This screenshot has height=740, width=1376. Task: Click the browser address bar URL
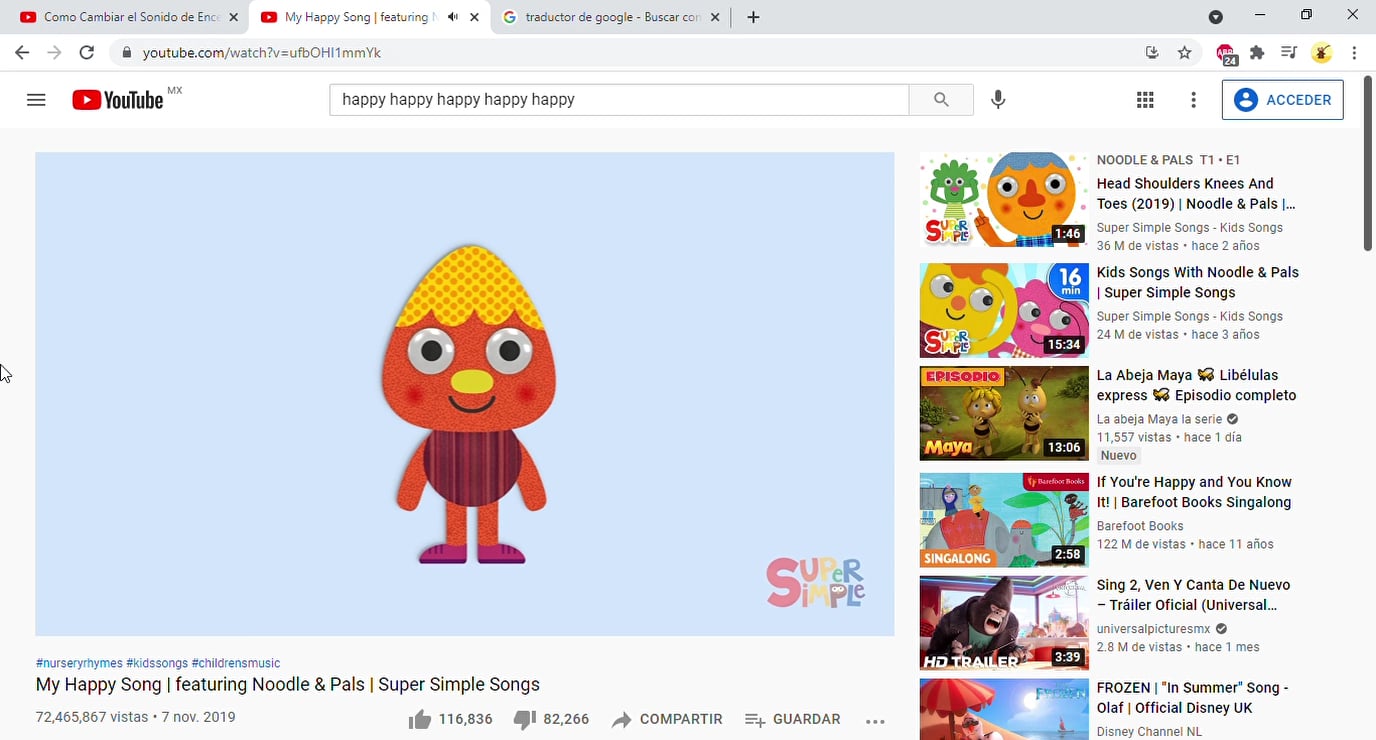[261, 53]
